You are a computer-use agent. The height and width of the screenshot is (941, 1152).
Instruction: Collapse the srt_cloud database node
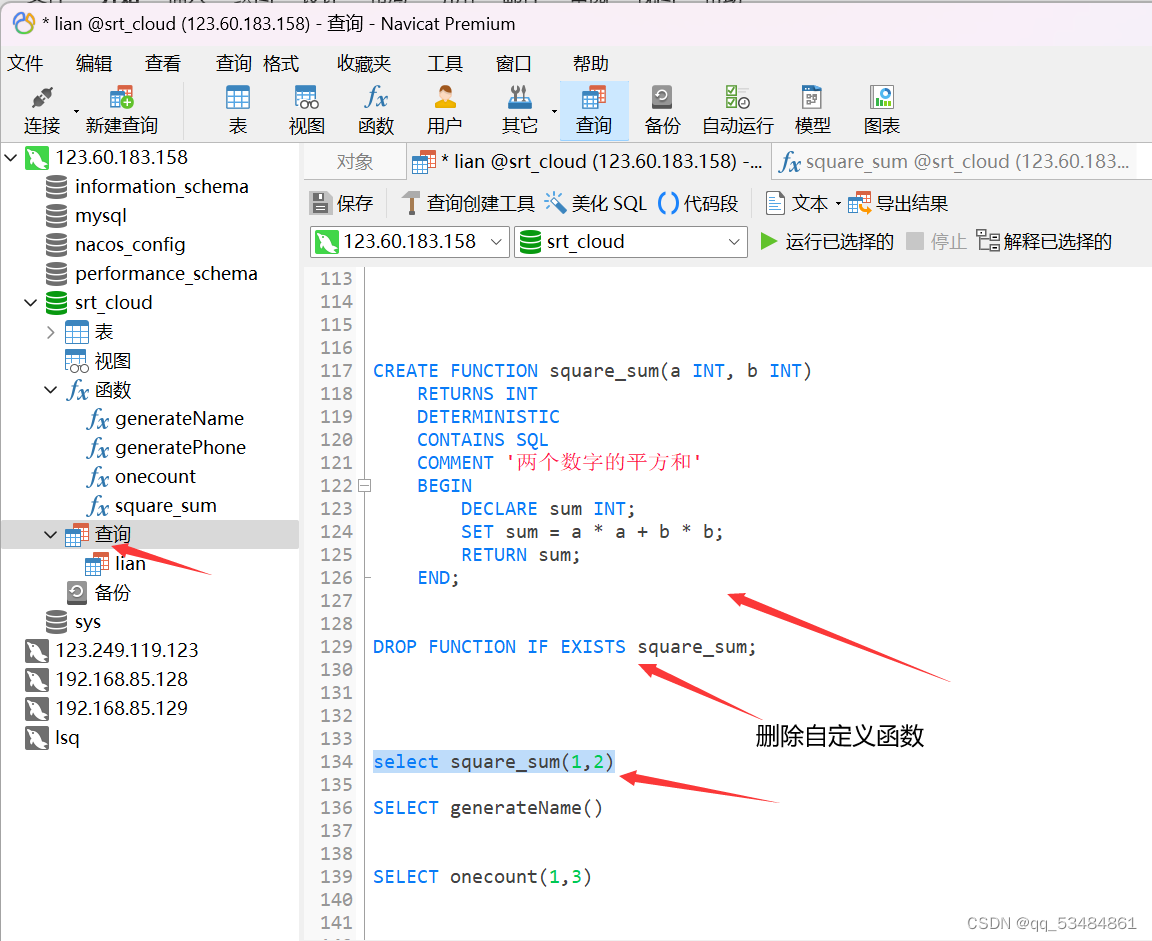tap(30, 302)
